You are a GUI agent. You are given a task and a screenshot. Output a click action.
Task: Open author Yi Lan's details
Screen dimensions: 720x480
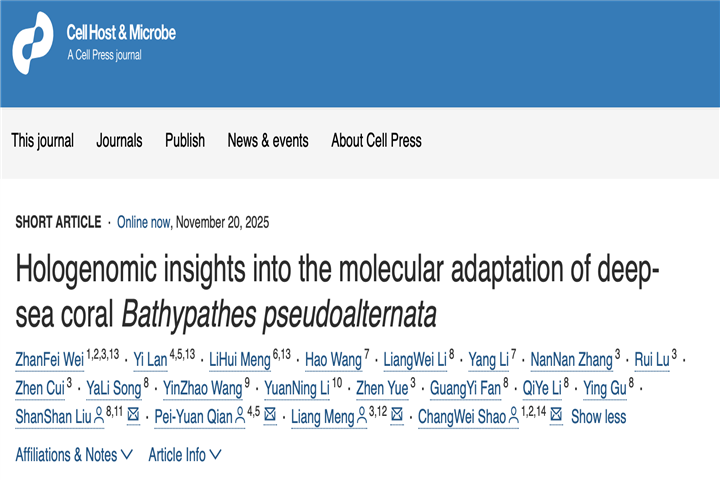click(150, 360)
